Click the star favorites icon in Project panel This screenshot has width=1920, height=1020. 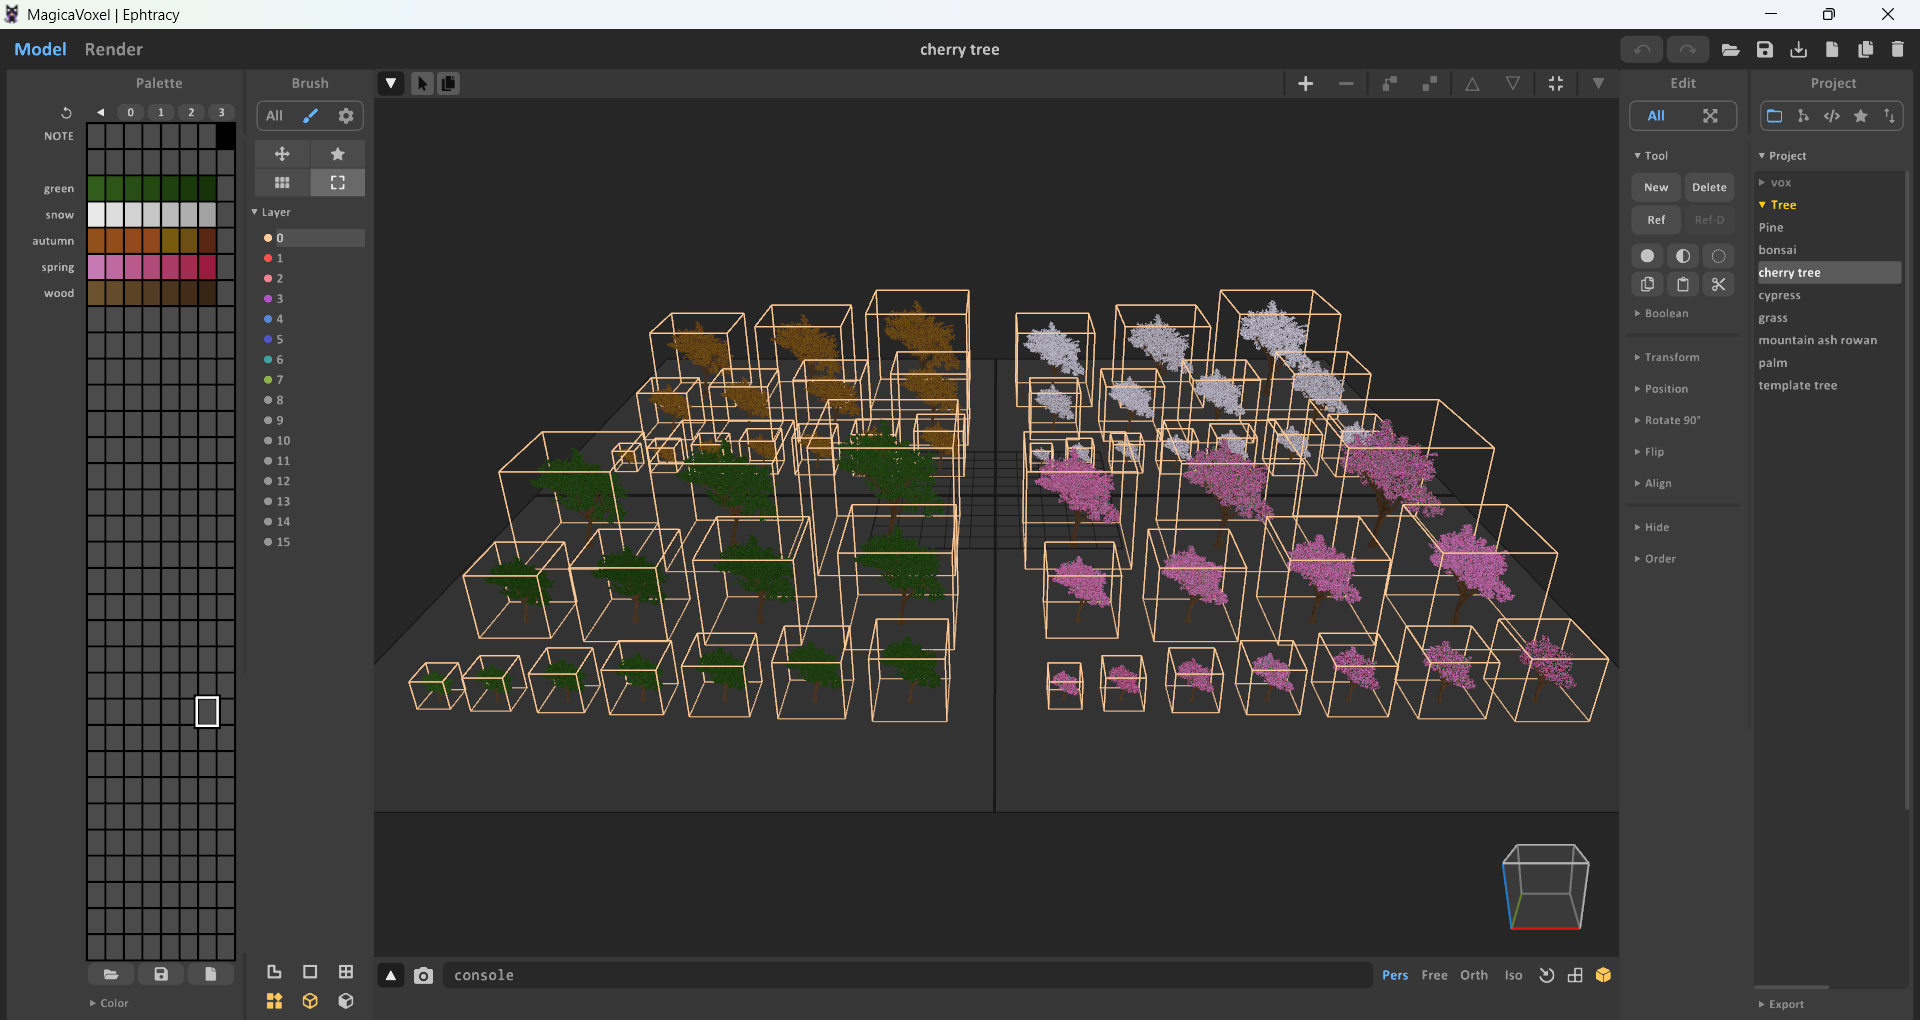point(1861,116)
